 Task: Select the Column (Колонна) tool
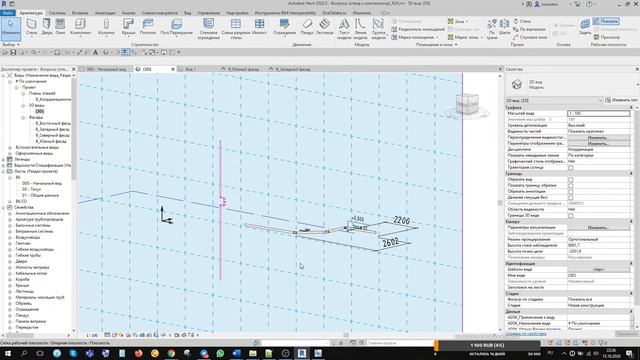pyautogui.click(x=106, y=27)
